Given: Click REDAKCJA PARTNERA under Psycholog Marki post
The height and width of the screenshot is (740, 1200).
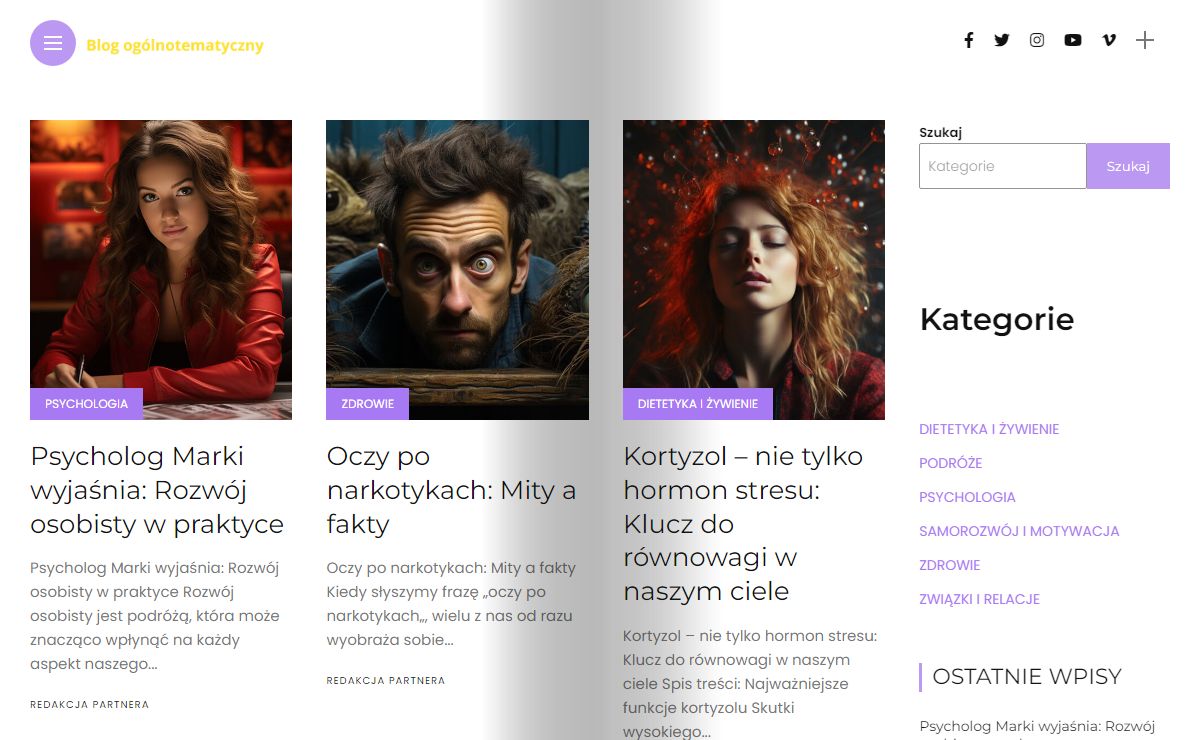Looking at the screenshot, I should [89, 705].
